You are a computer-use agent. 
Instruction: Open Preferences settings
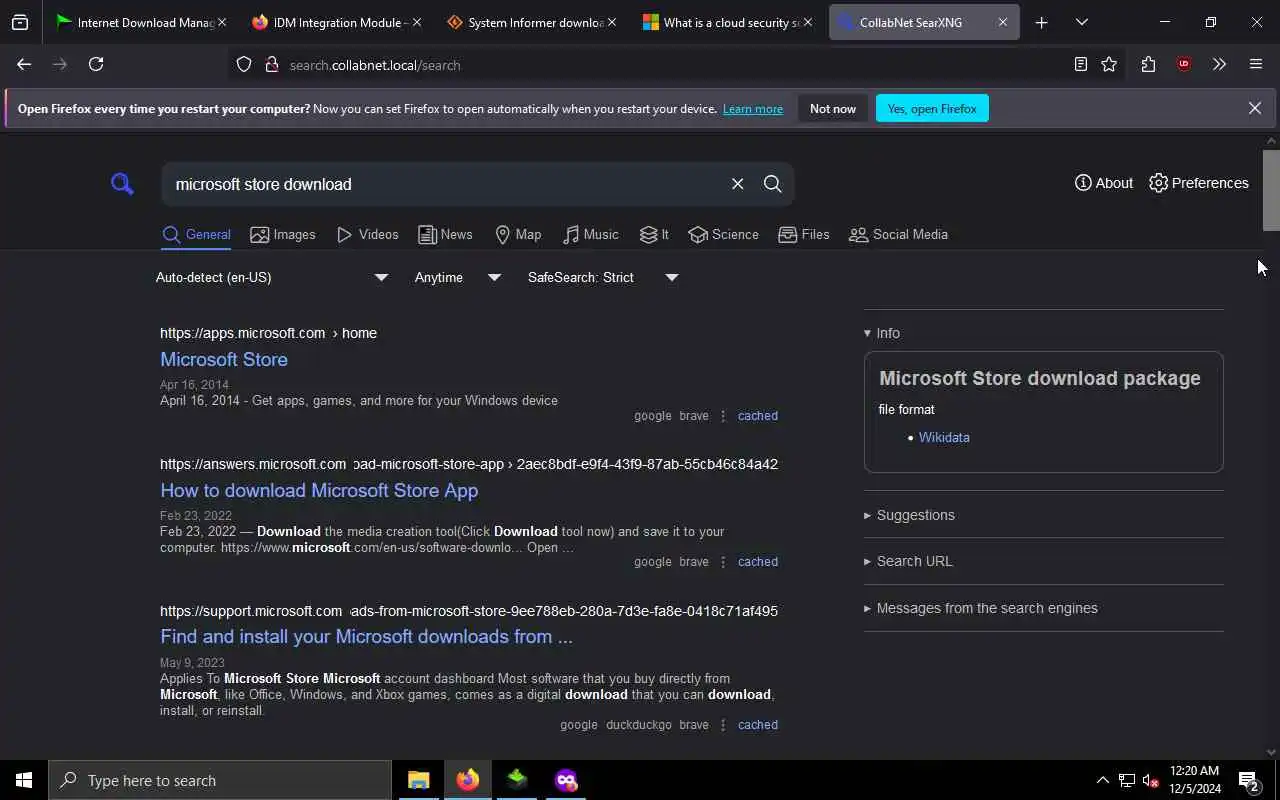[1198, 183]
